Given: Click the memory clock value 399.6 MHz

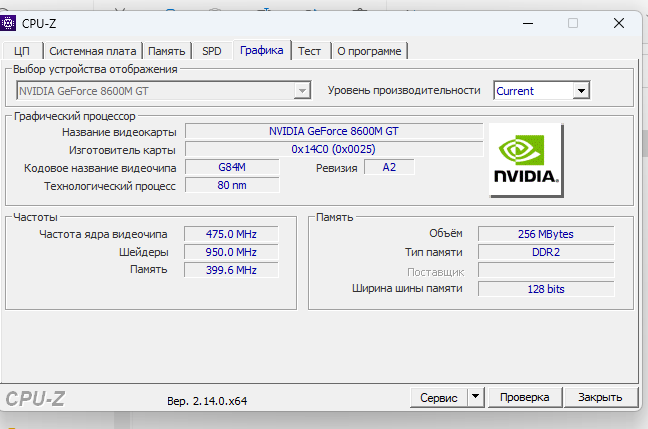Looking at the screenshot, I should pos(231,270).
